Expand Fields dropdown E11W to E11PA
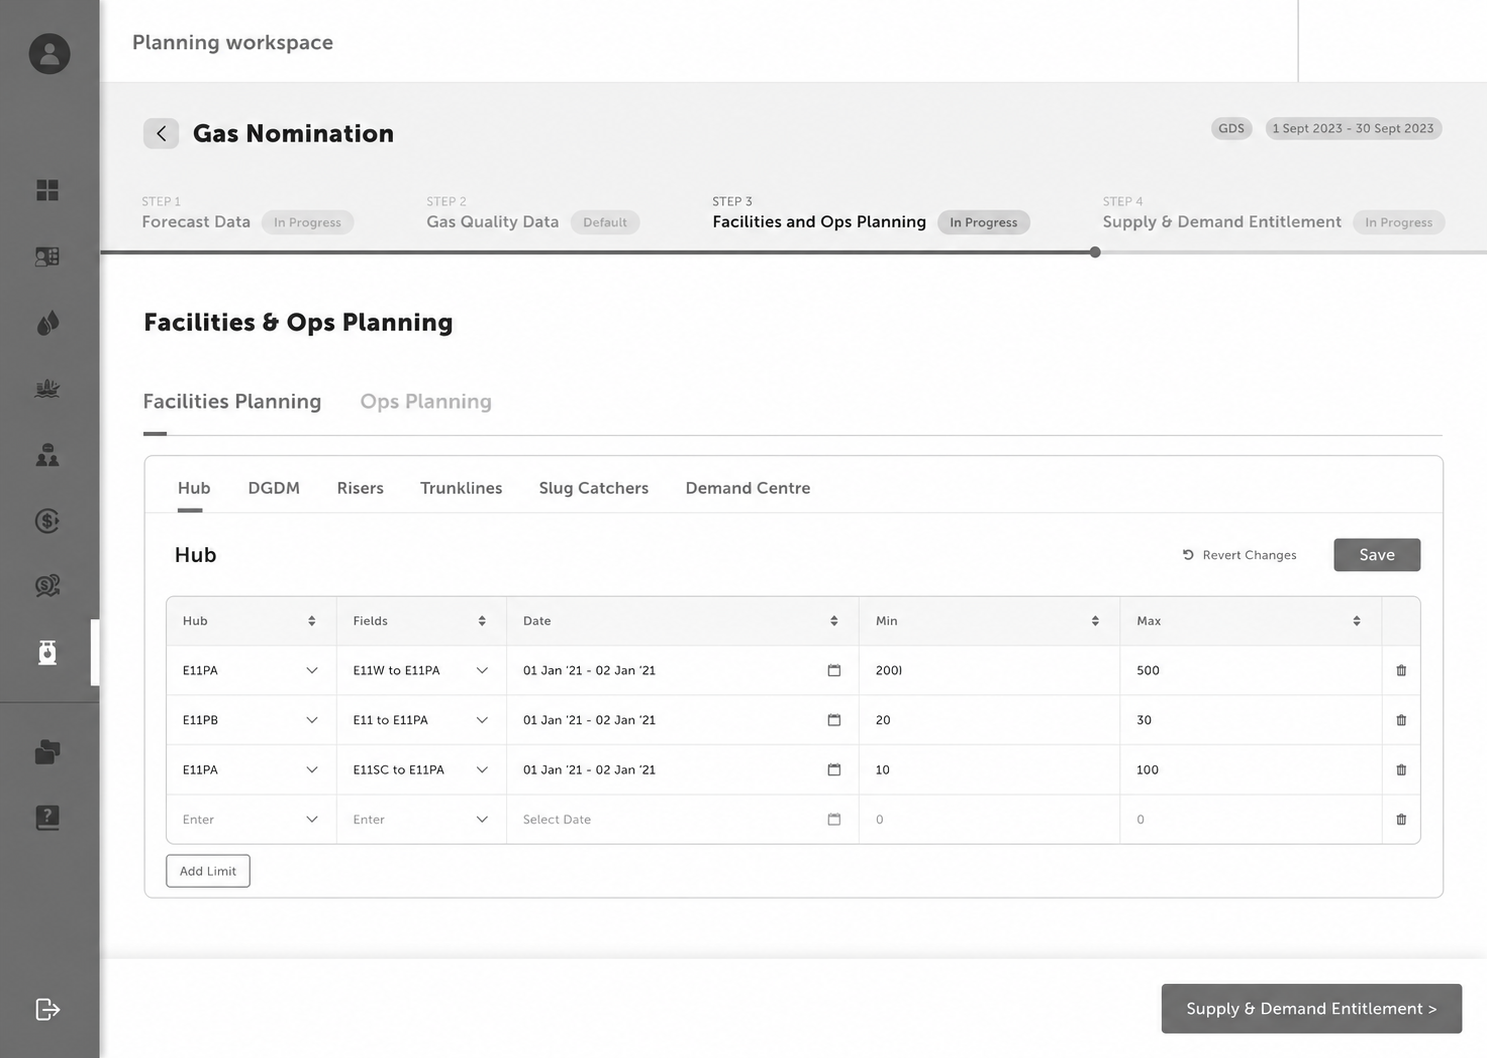Screen dimensions: 1487x1058 pos(482,670)
